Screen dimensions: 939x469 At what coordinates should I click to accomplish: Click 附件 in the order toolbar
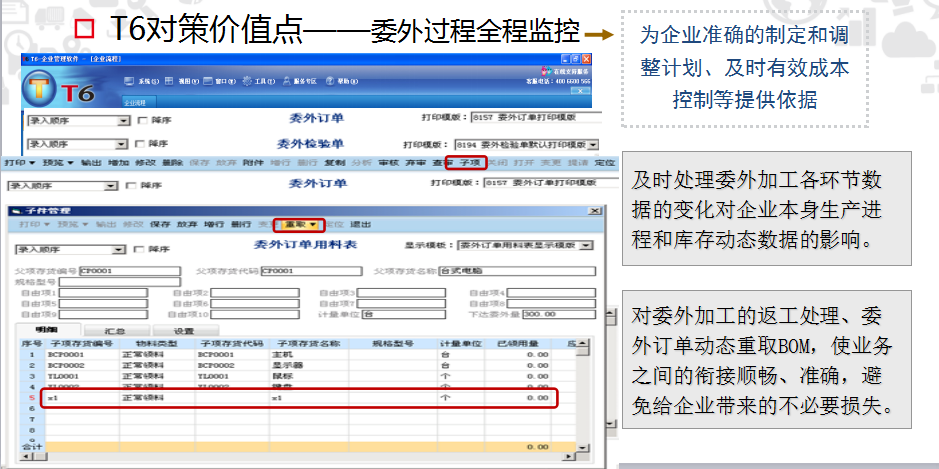point(253,163)
